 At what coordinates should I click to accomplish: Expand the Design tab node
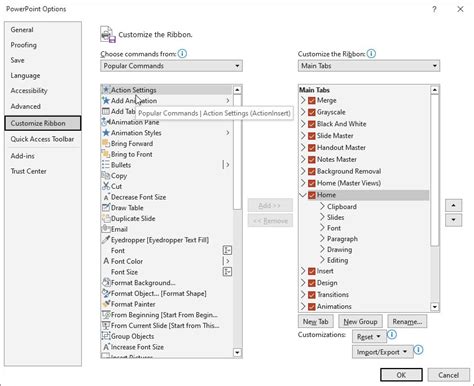click(303, 283)
